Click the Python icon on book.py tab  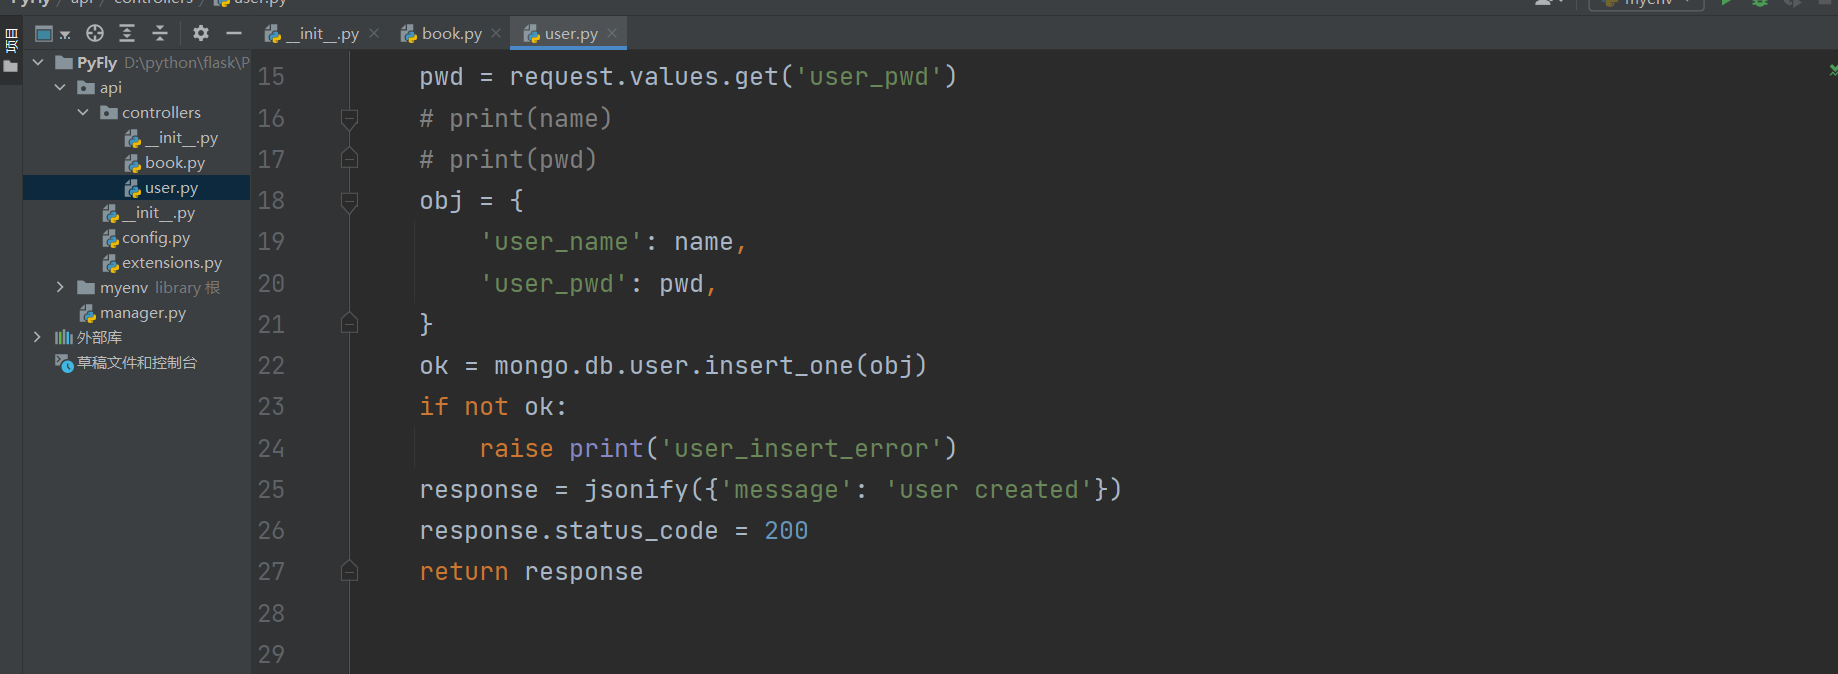409,34
